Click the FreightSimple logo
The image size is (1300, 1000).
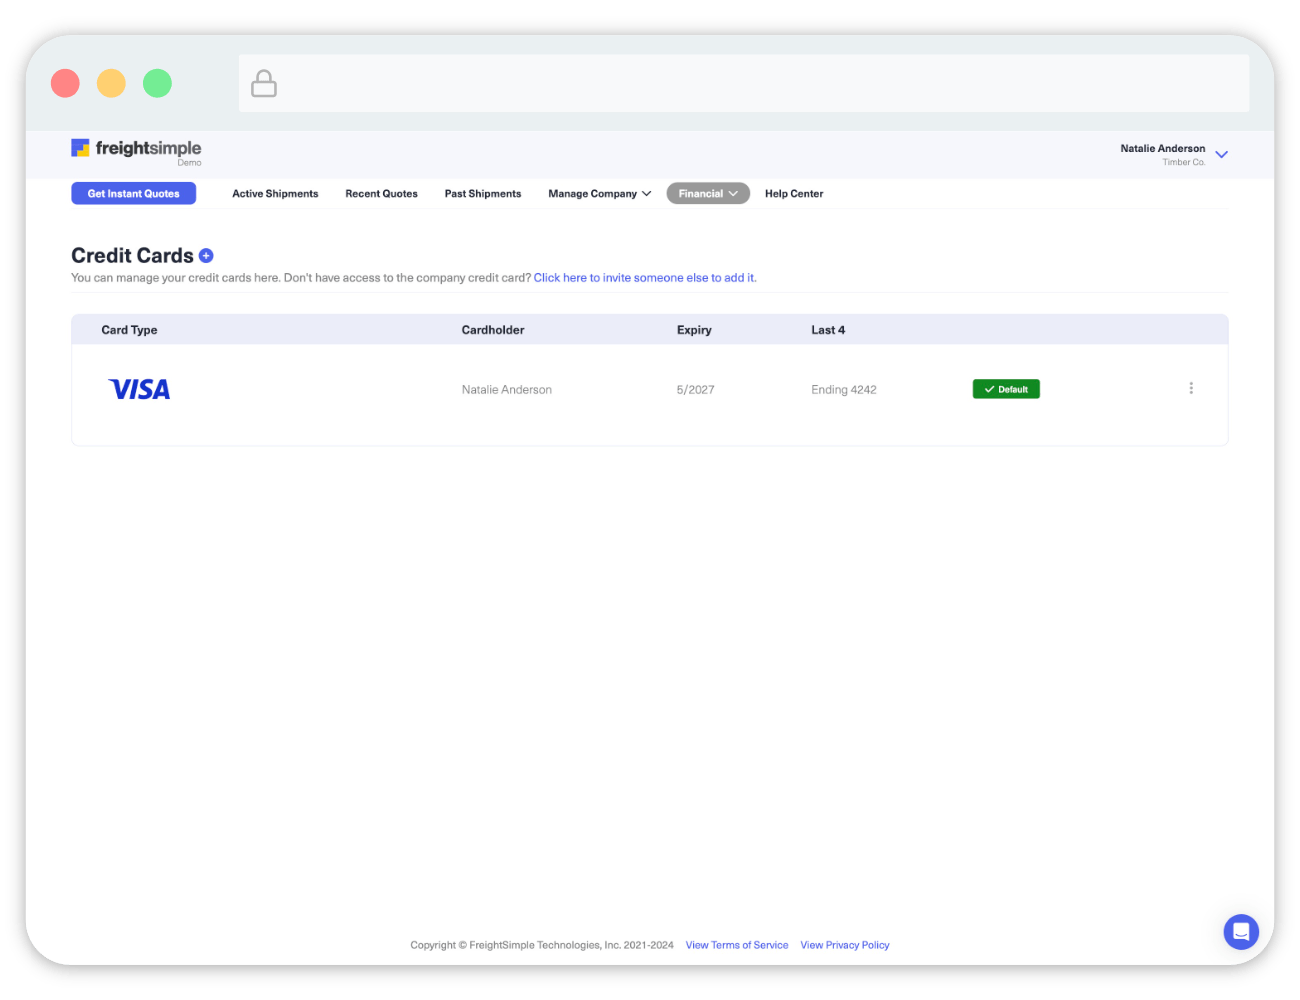tap(136, 149)
